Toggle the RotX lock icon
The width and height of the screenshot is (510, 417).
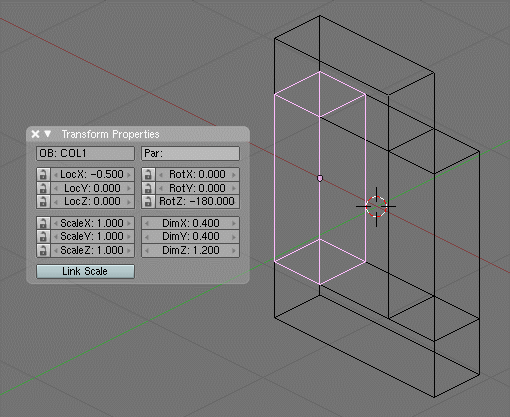148,174
